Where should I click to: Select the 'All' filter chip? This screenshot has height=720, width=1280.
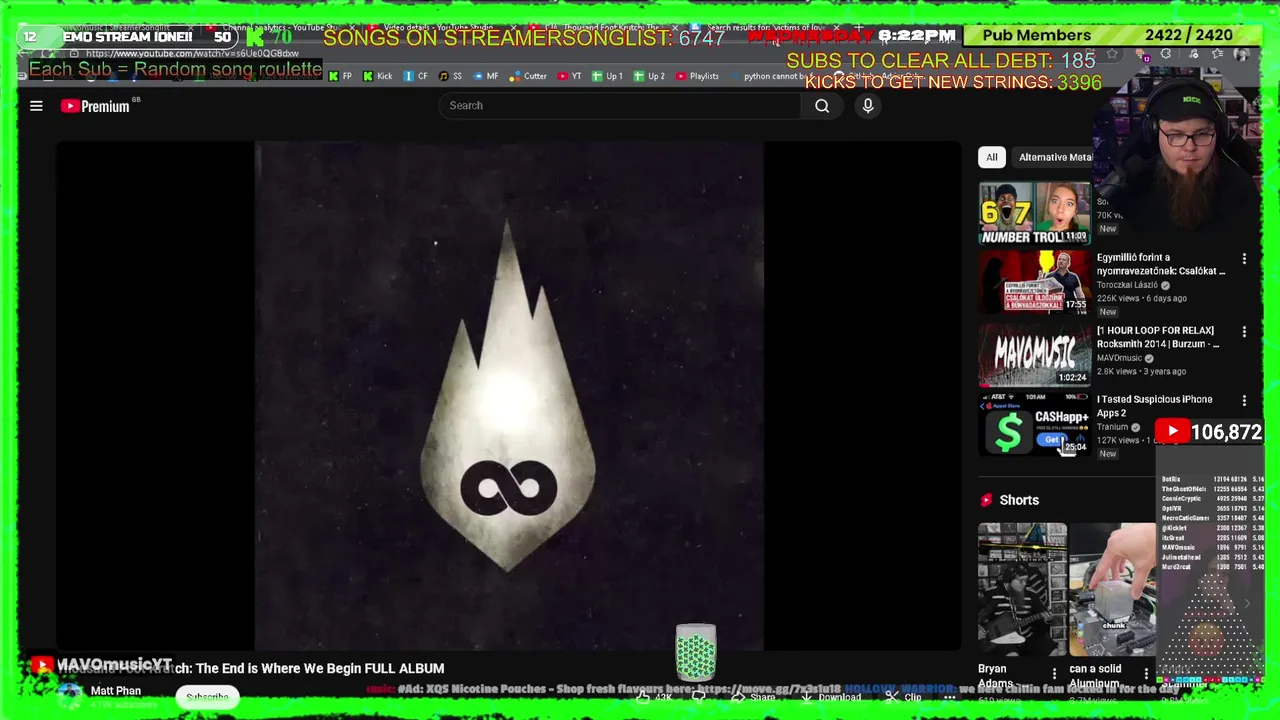[x=991, y=157]
